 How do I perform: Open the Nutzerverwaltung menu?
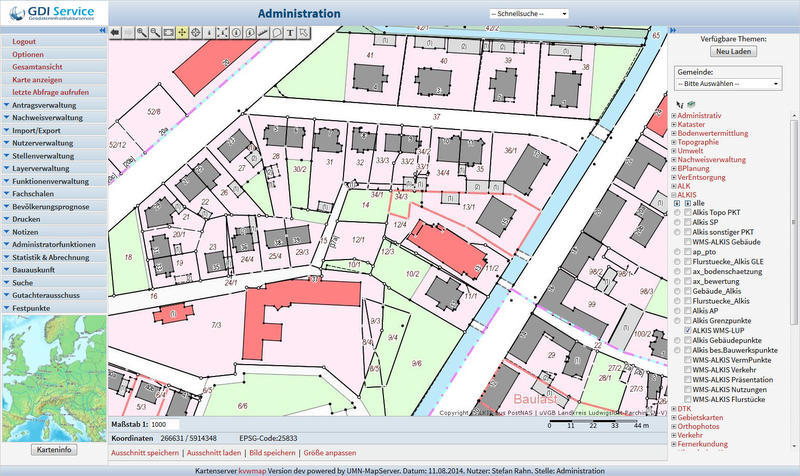(52, 143)
